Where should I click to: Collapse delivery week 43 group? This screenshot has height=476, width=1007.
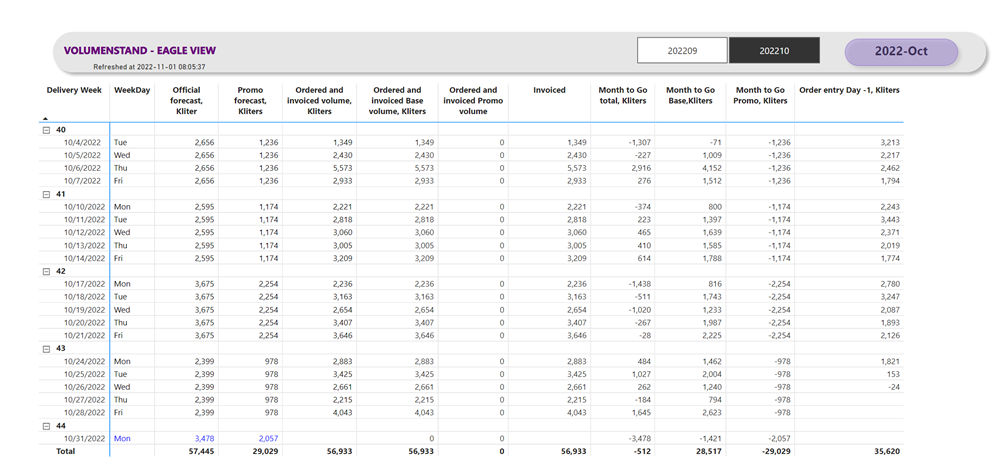click(46, 349)
